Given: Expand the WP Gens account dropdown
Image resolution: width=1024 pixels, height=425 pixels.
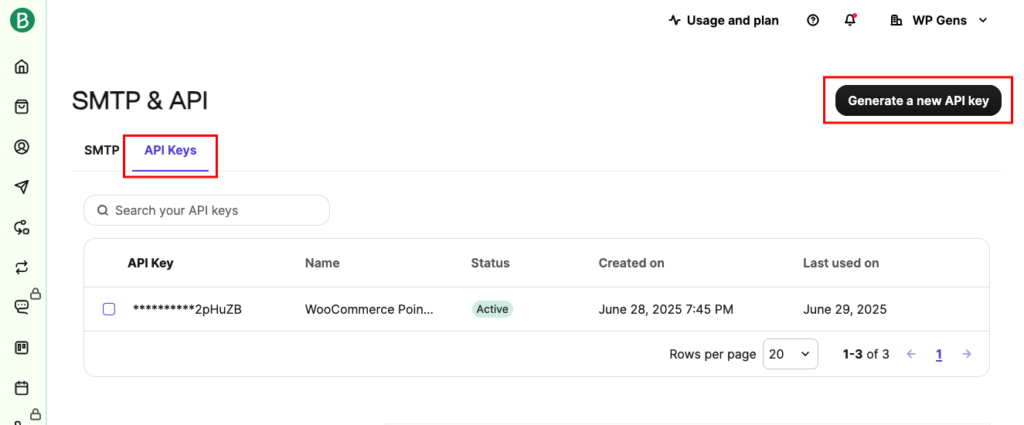Looking at the screenshot, I should (938, 20).
